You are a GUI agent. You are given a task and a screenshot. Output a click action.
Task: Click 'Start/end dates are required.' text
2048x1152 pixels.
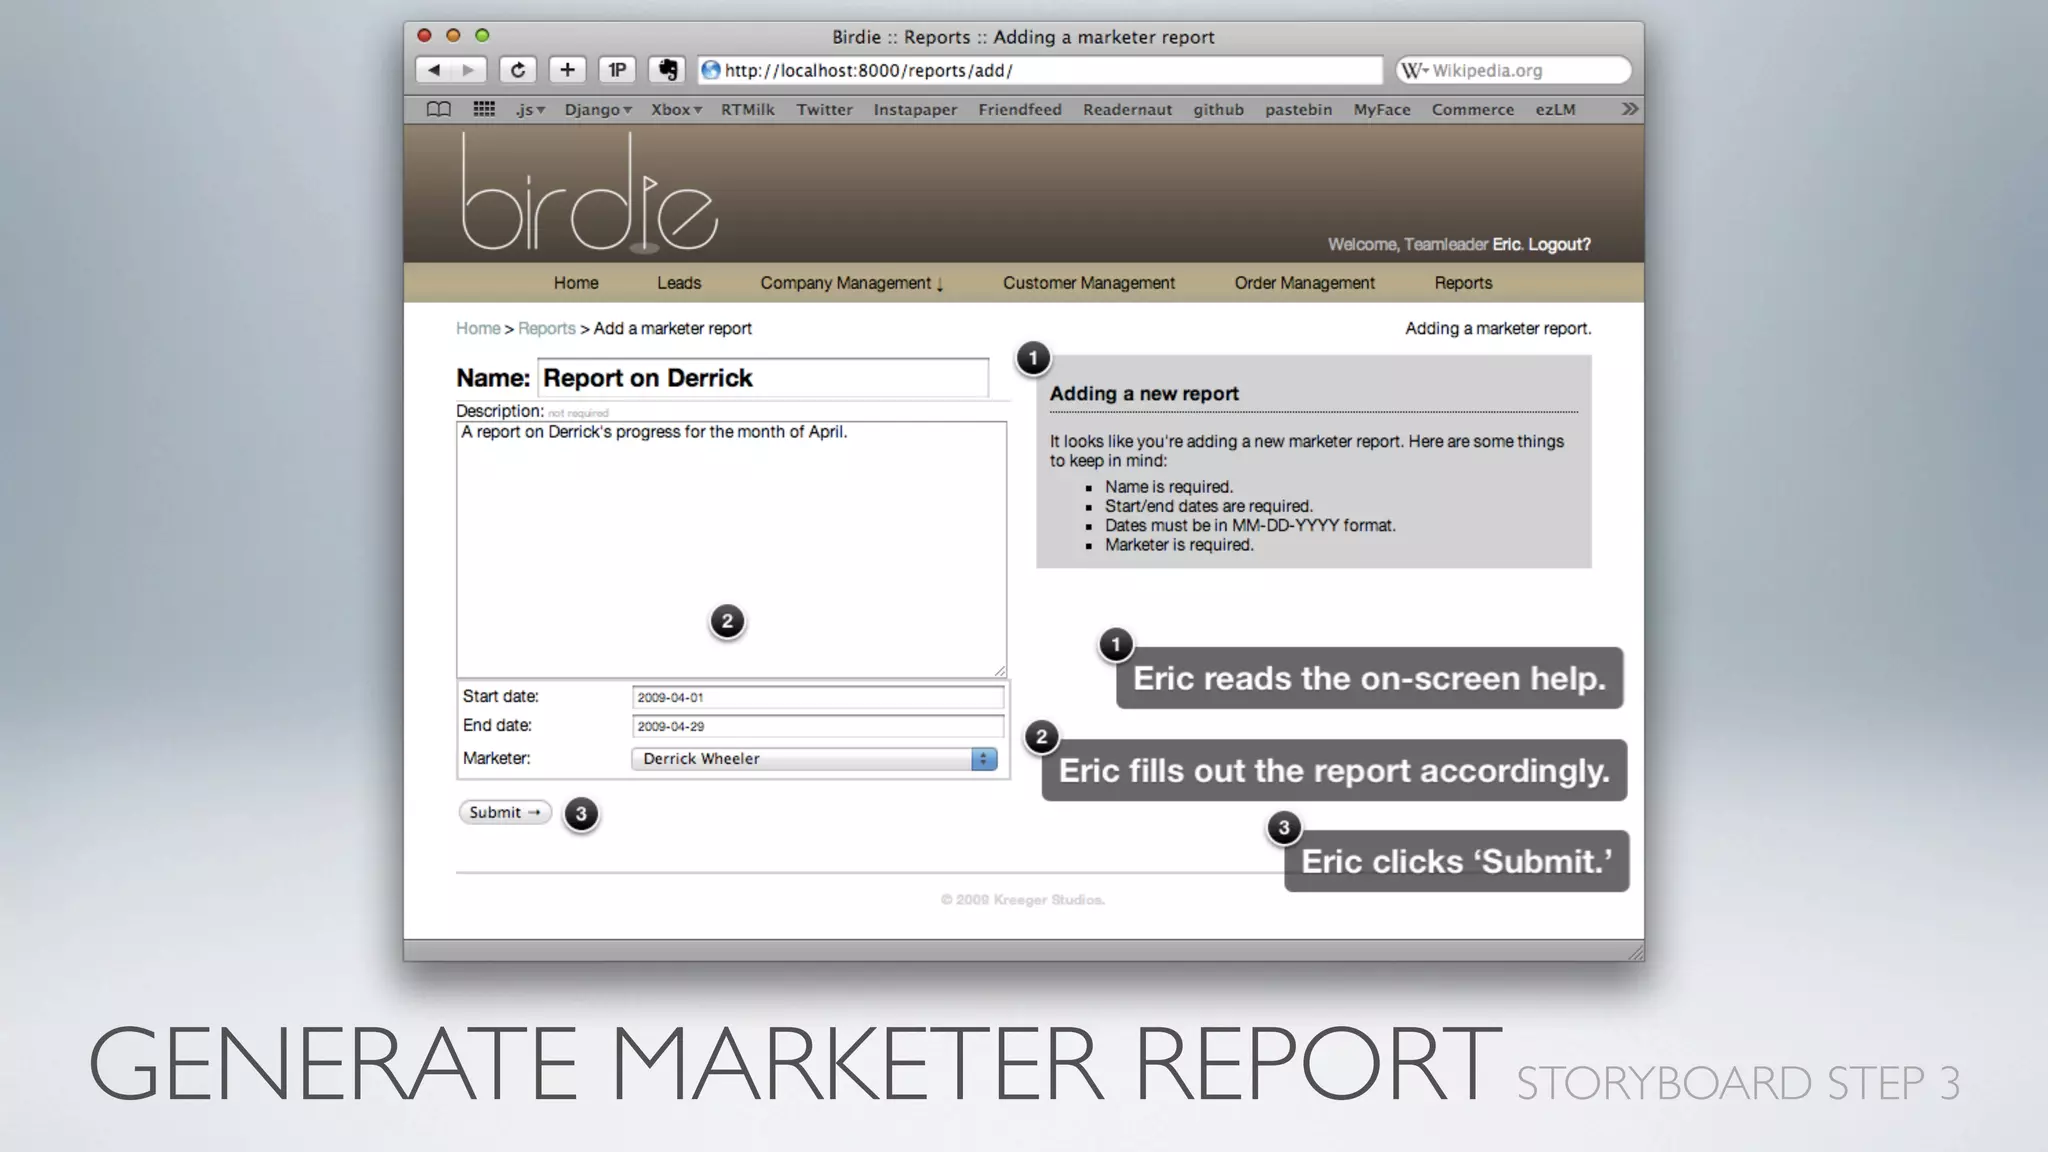(x=1208, y=506)
